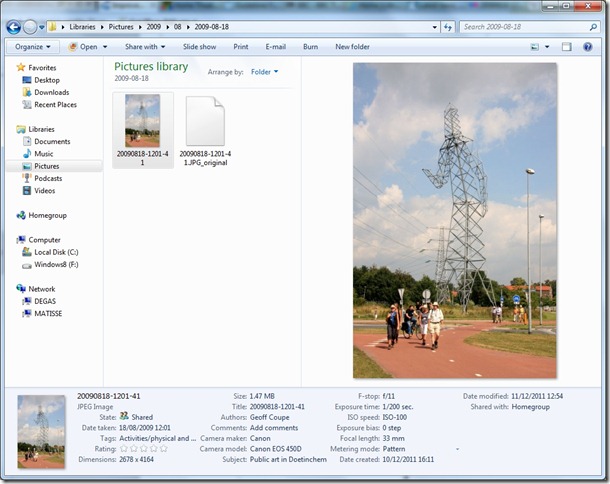Image resolution: width=610 pixels, height=484 pixels.
Task: Open Local Disk (C:)
Action: pos(56,252)
